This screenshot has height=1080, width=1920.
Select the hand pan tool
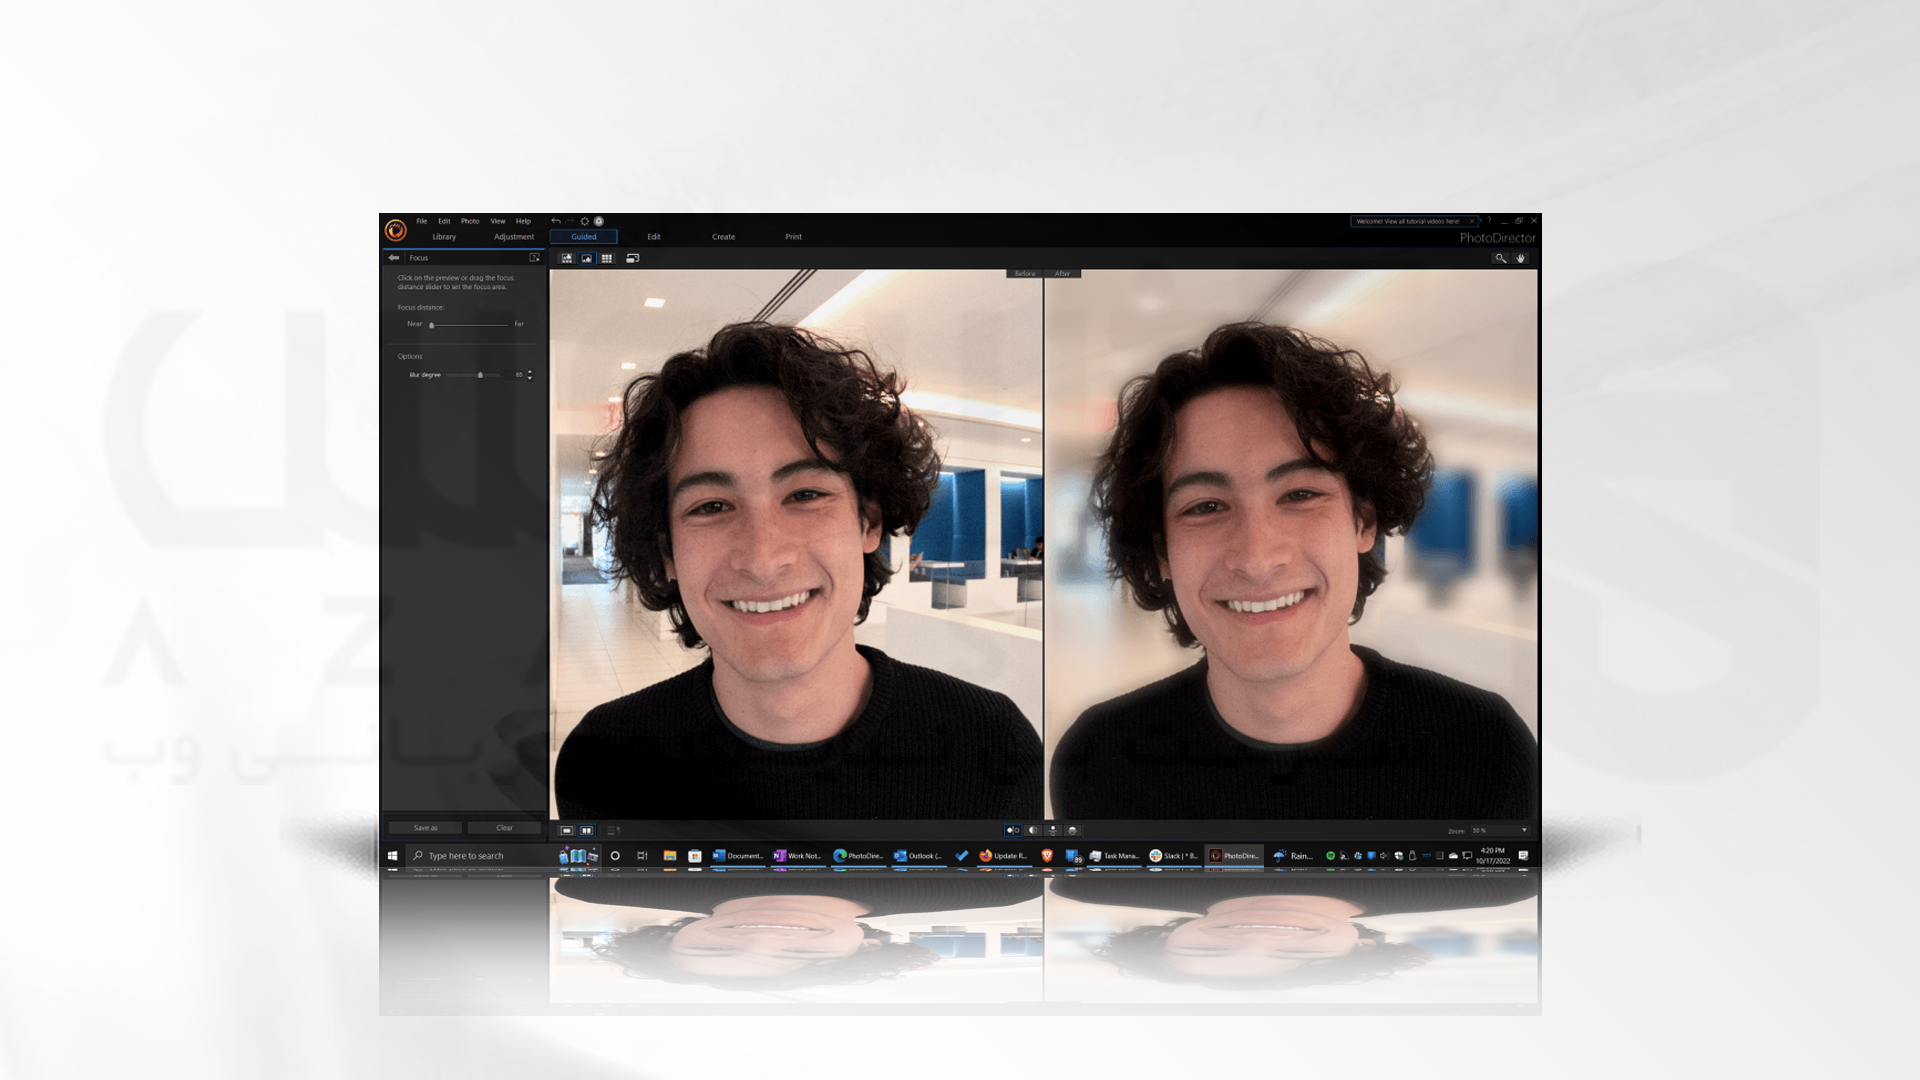coord(1521,258)
